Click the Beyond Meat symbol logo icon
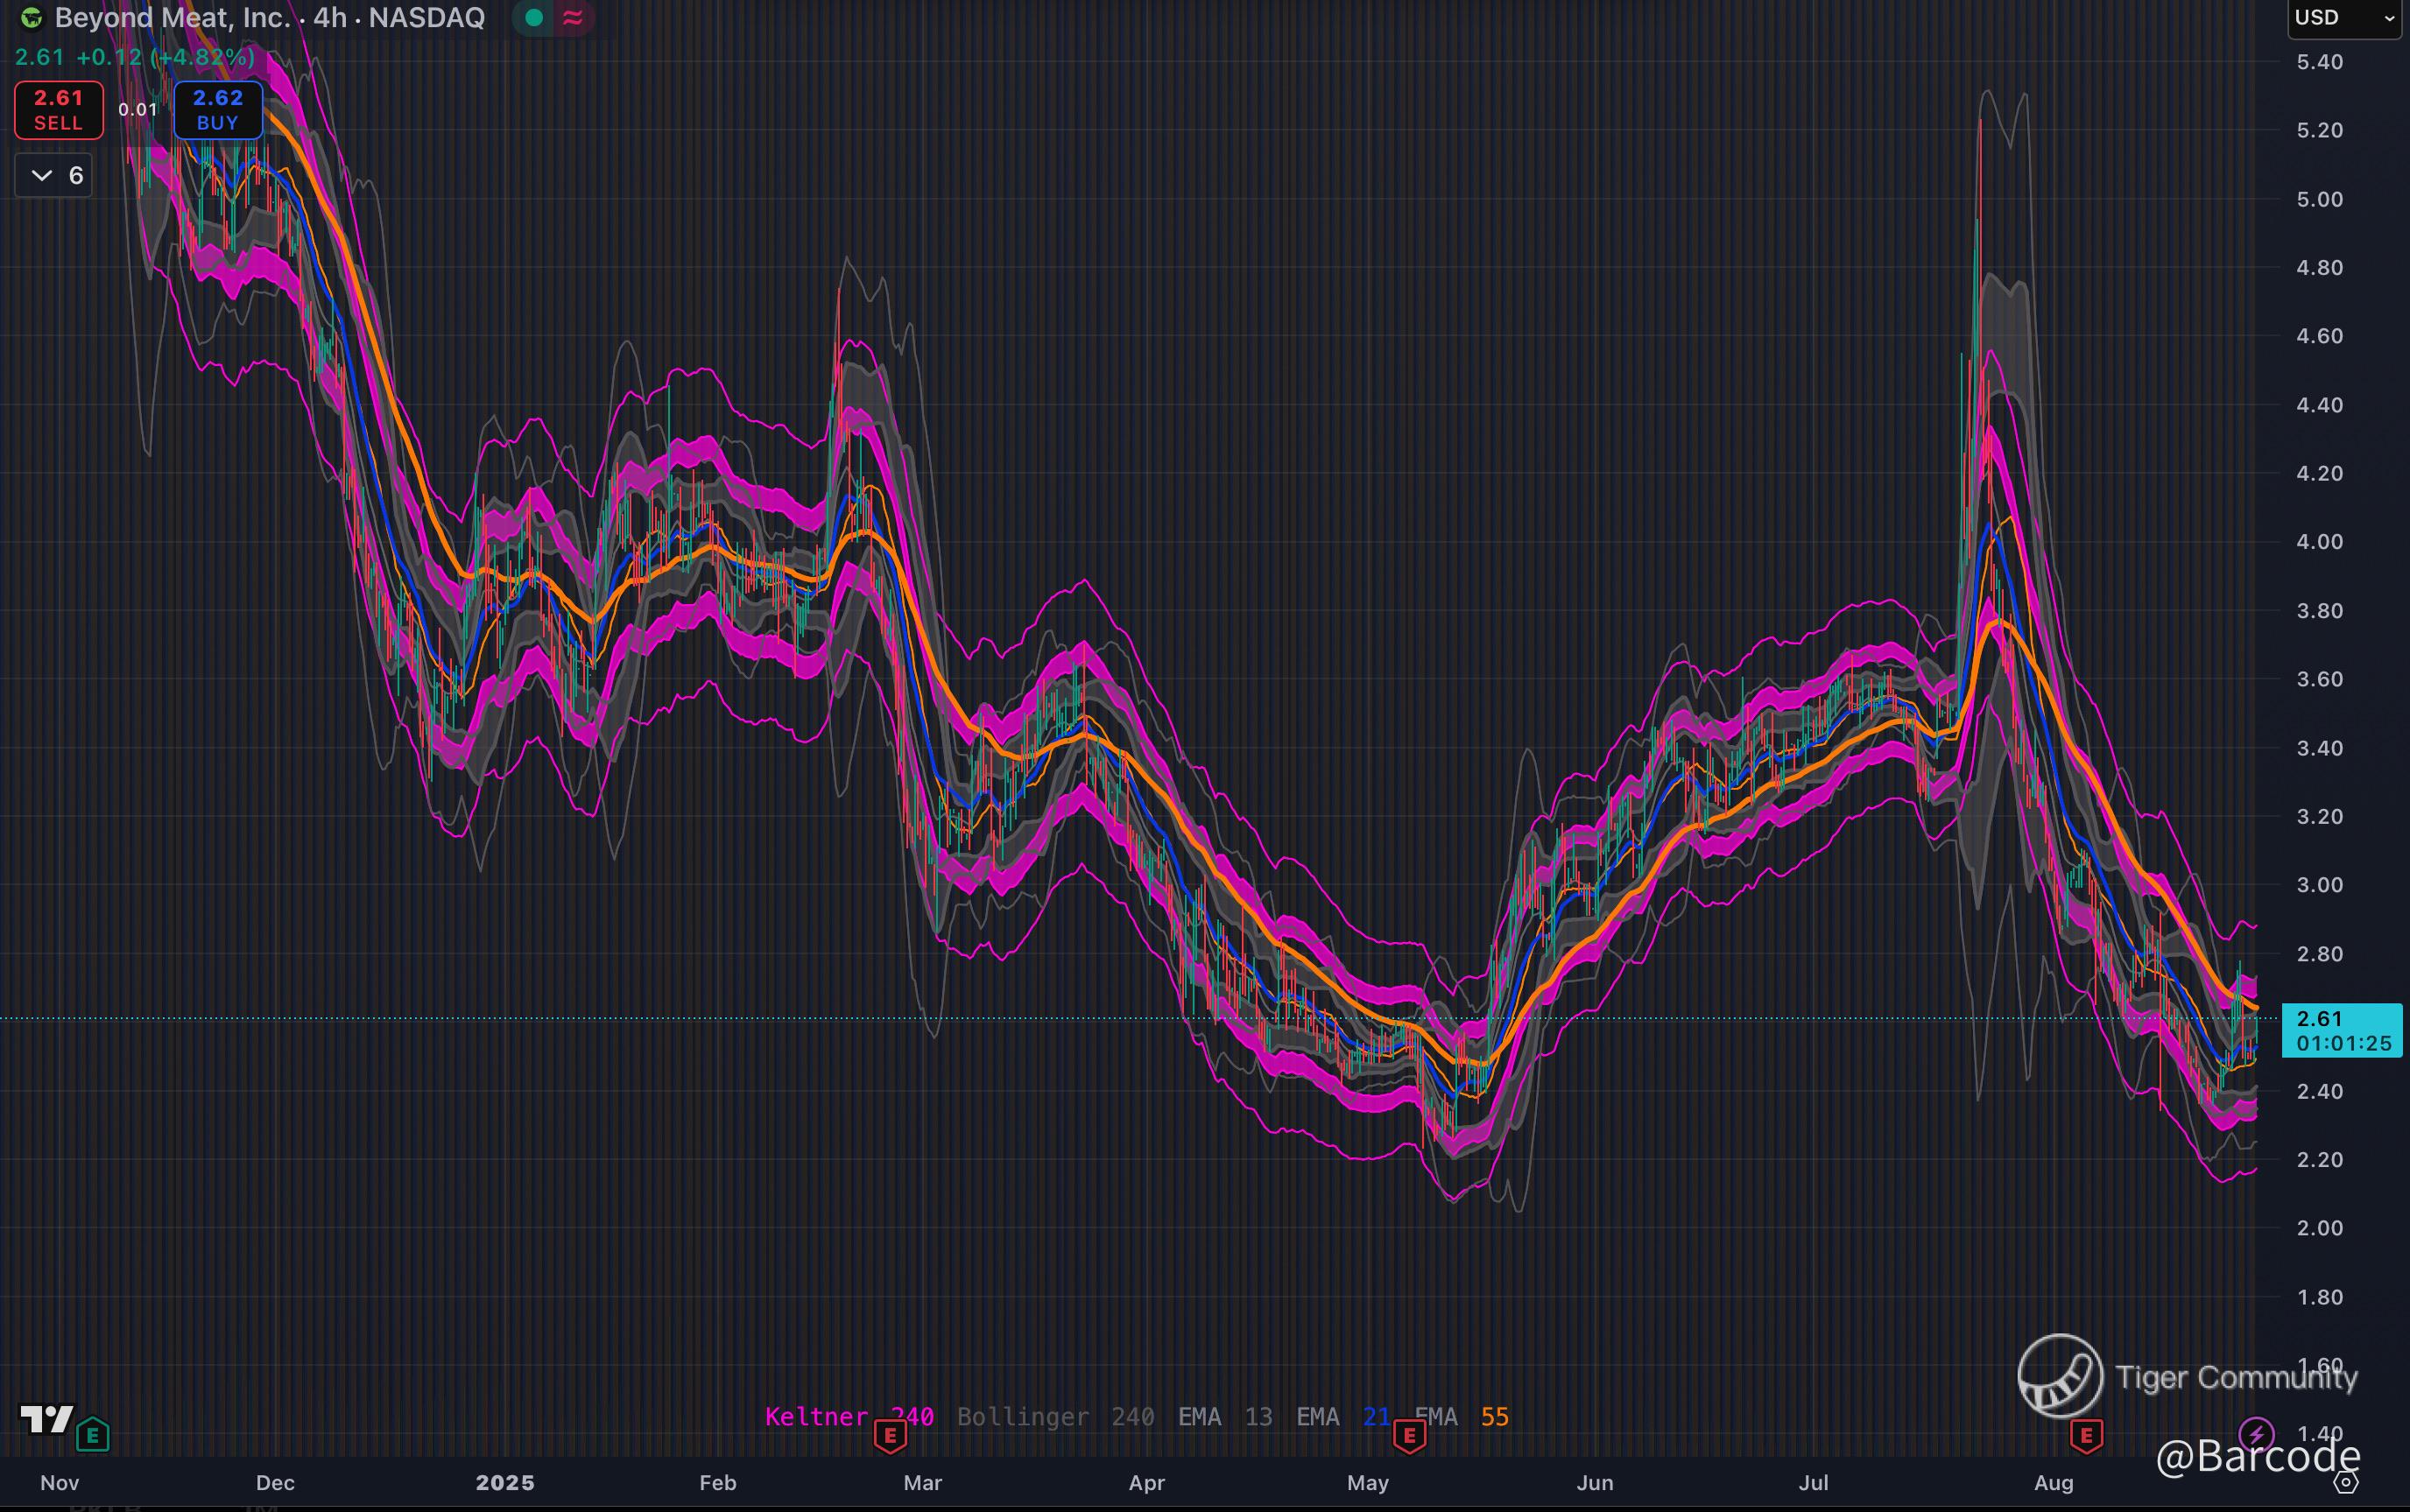 point(32,18)
